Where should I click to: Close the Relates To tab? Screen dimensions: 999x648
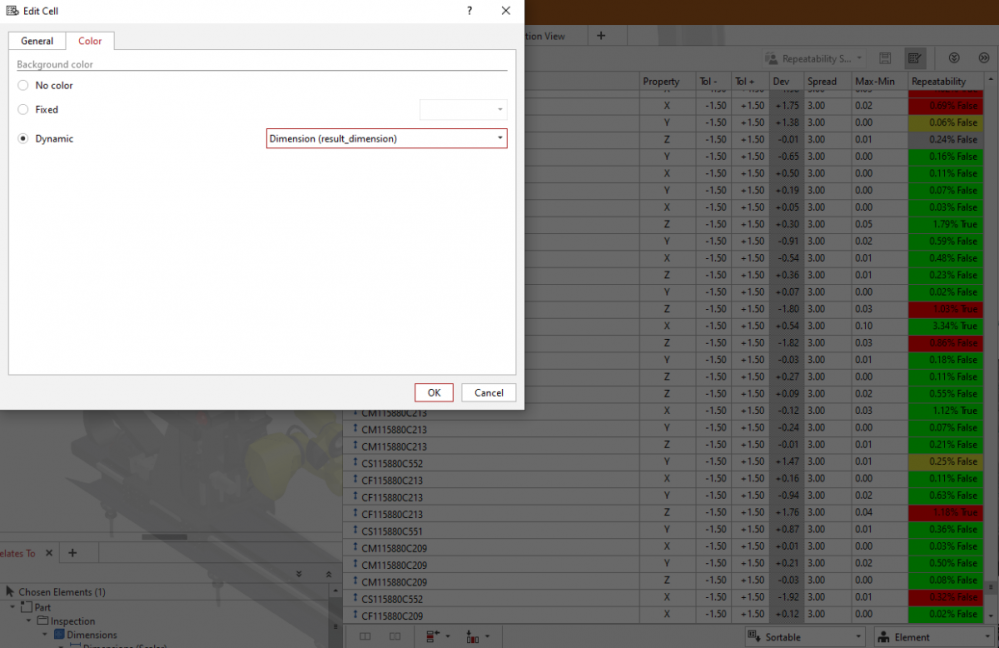49,553
